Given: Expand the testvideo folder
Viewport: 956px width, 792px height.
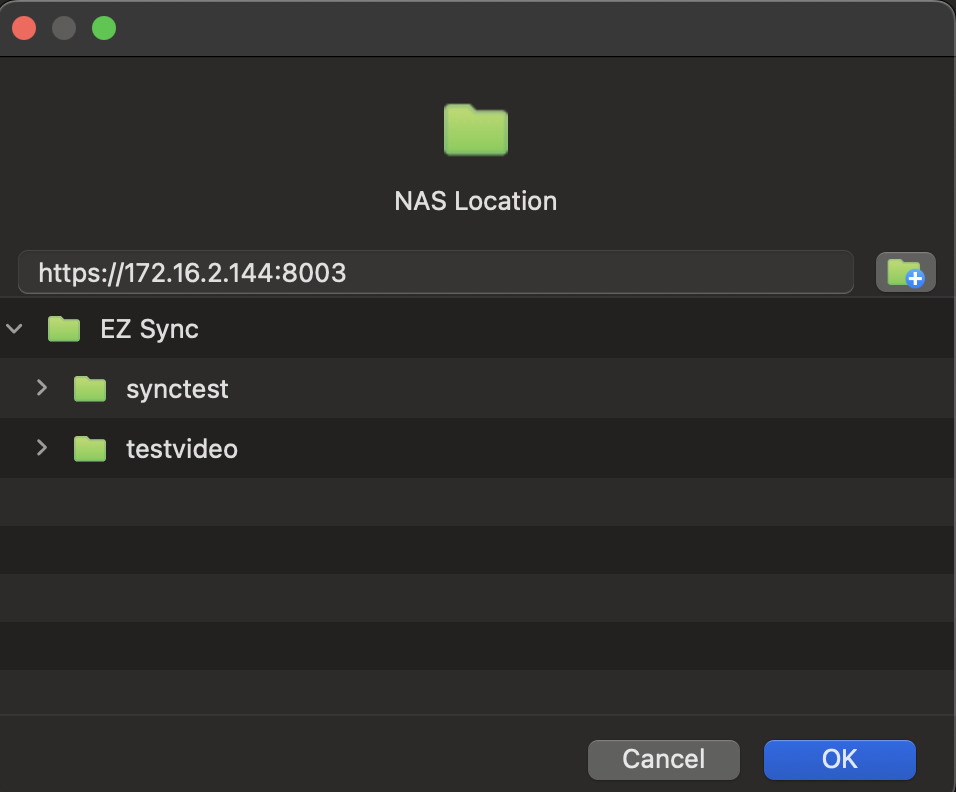Looking at the screenshot, I should 41,448.
